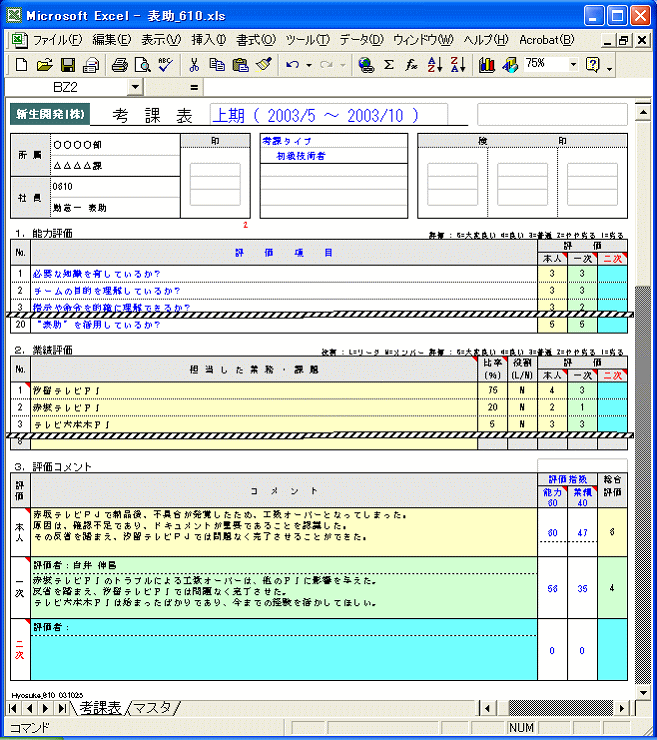Click Sort Ascending A-Z icon
The height and width of the screenshot is (740, 657).
(435, 65)
